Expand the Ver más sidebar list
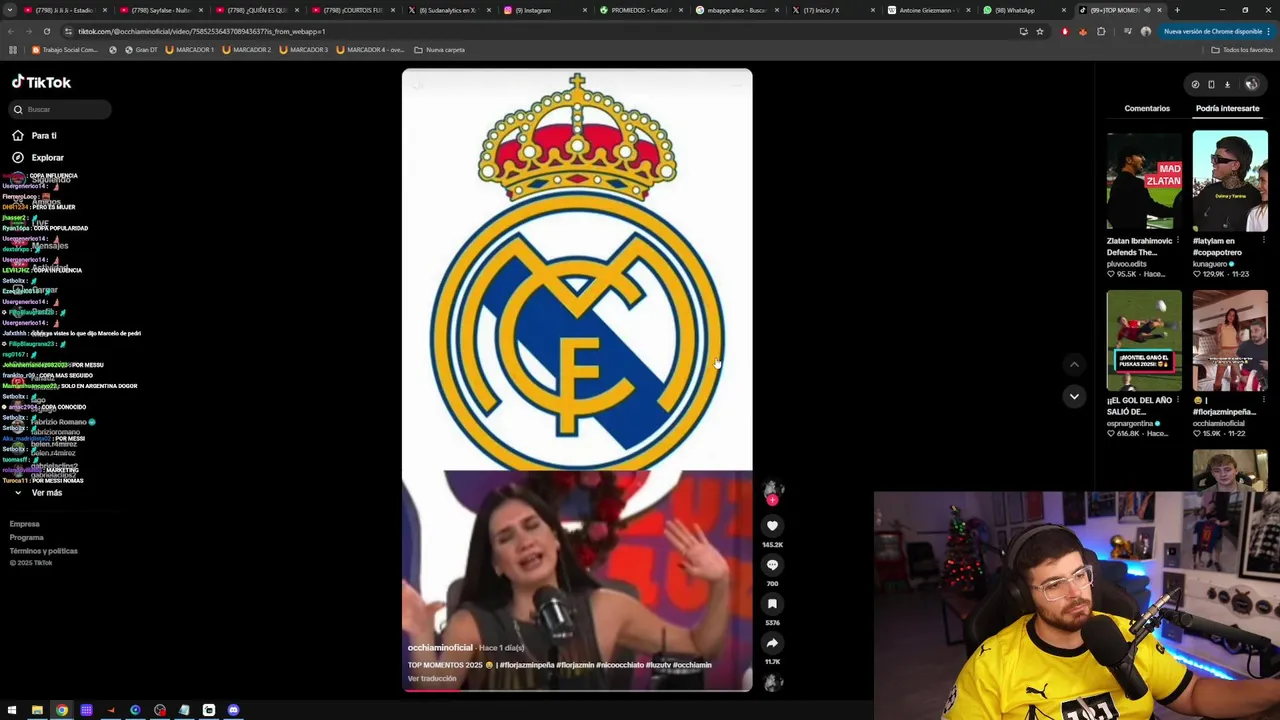The width and height of the screenshot is (1280, 720). (x=38, y=493)
